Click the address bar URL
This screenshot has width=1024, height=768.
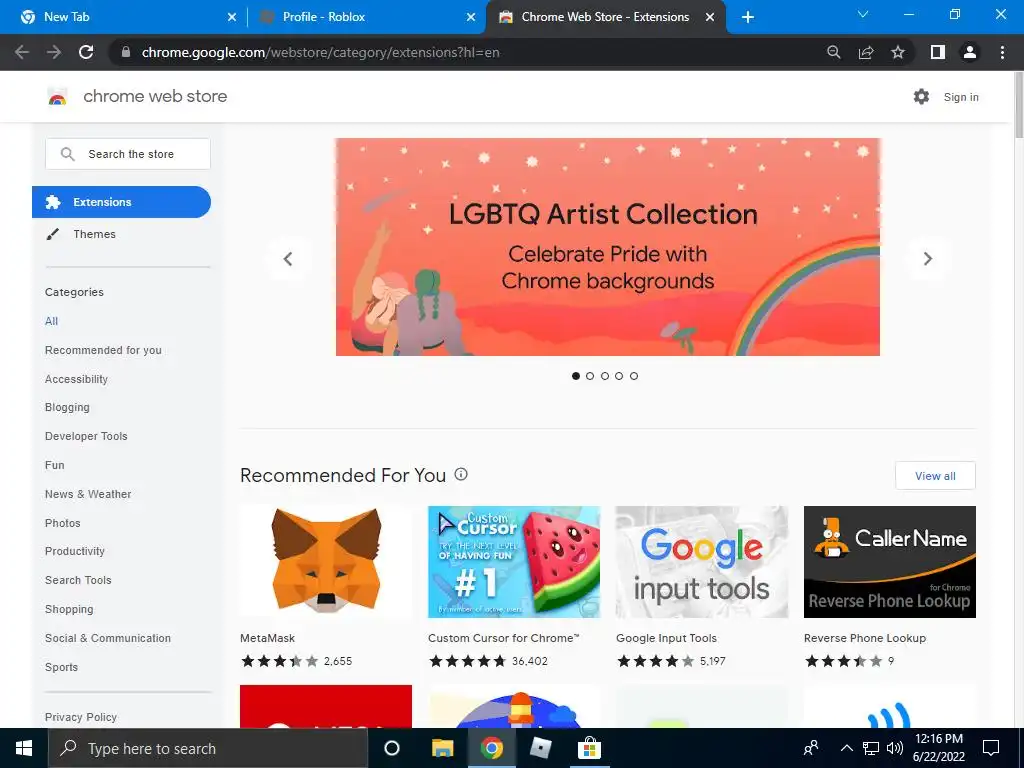pos(320,52)
